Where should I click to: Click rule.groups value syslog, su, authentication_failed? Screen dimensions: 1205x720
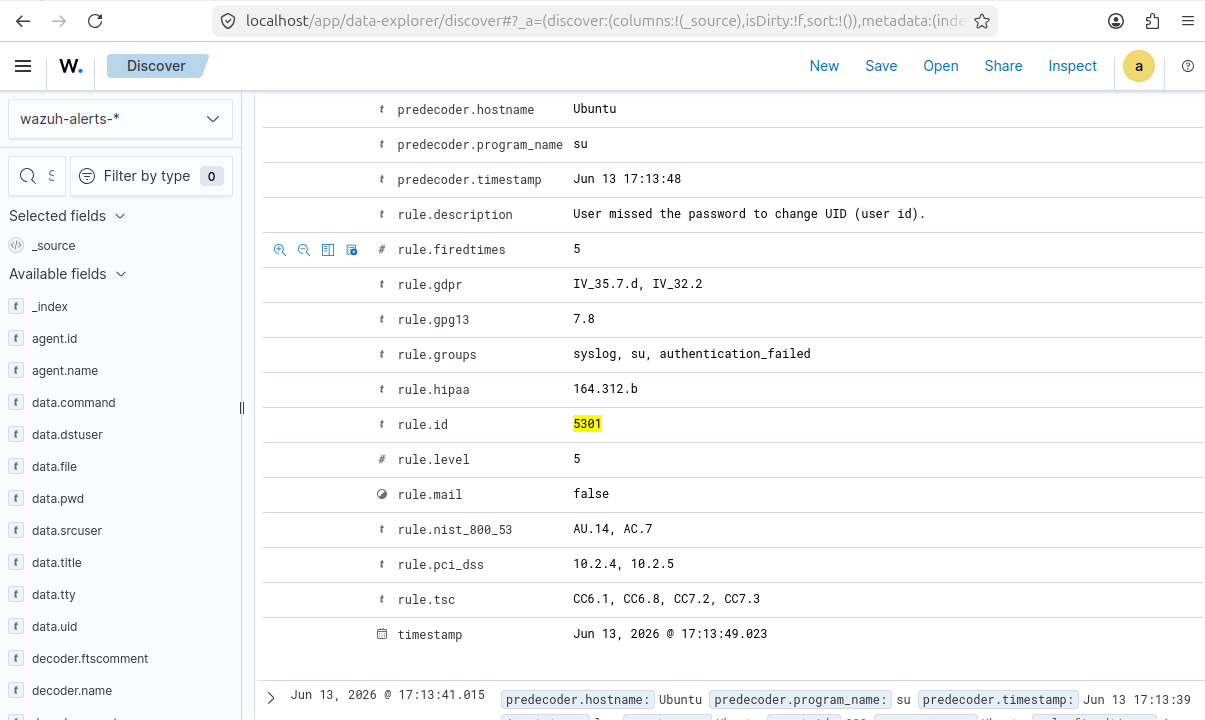(692, 354)
